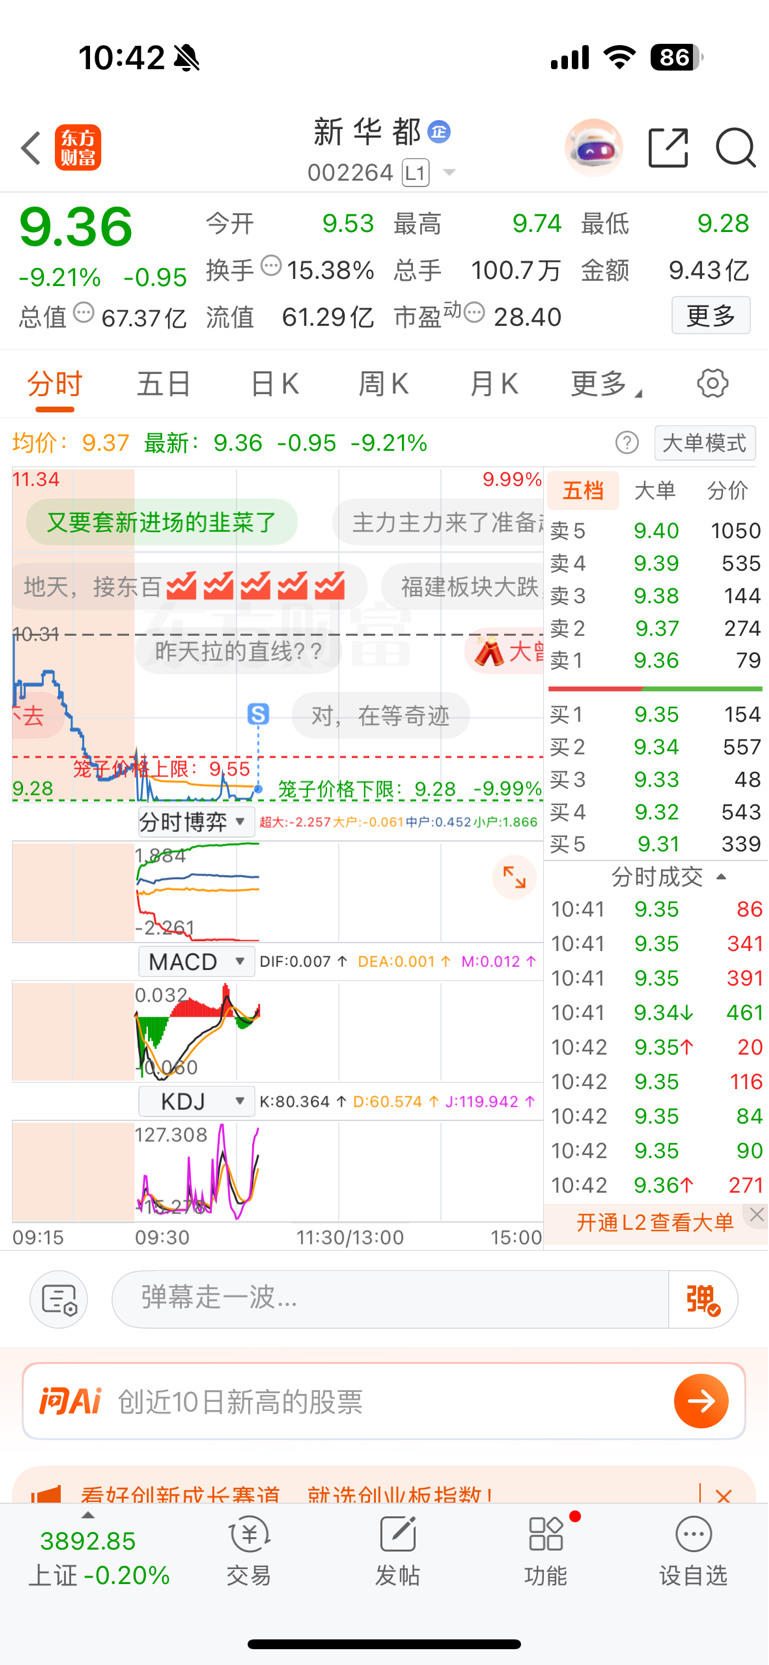This screenshot has height=1665, width=769.
Task: Tap info icon next to 总值
Action: pos(84,313)
